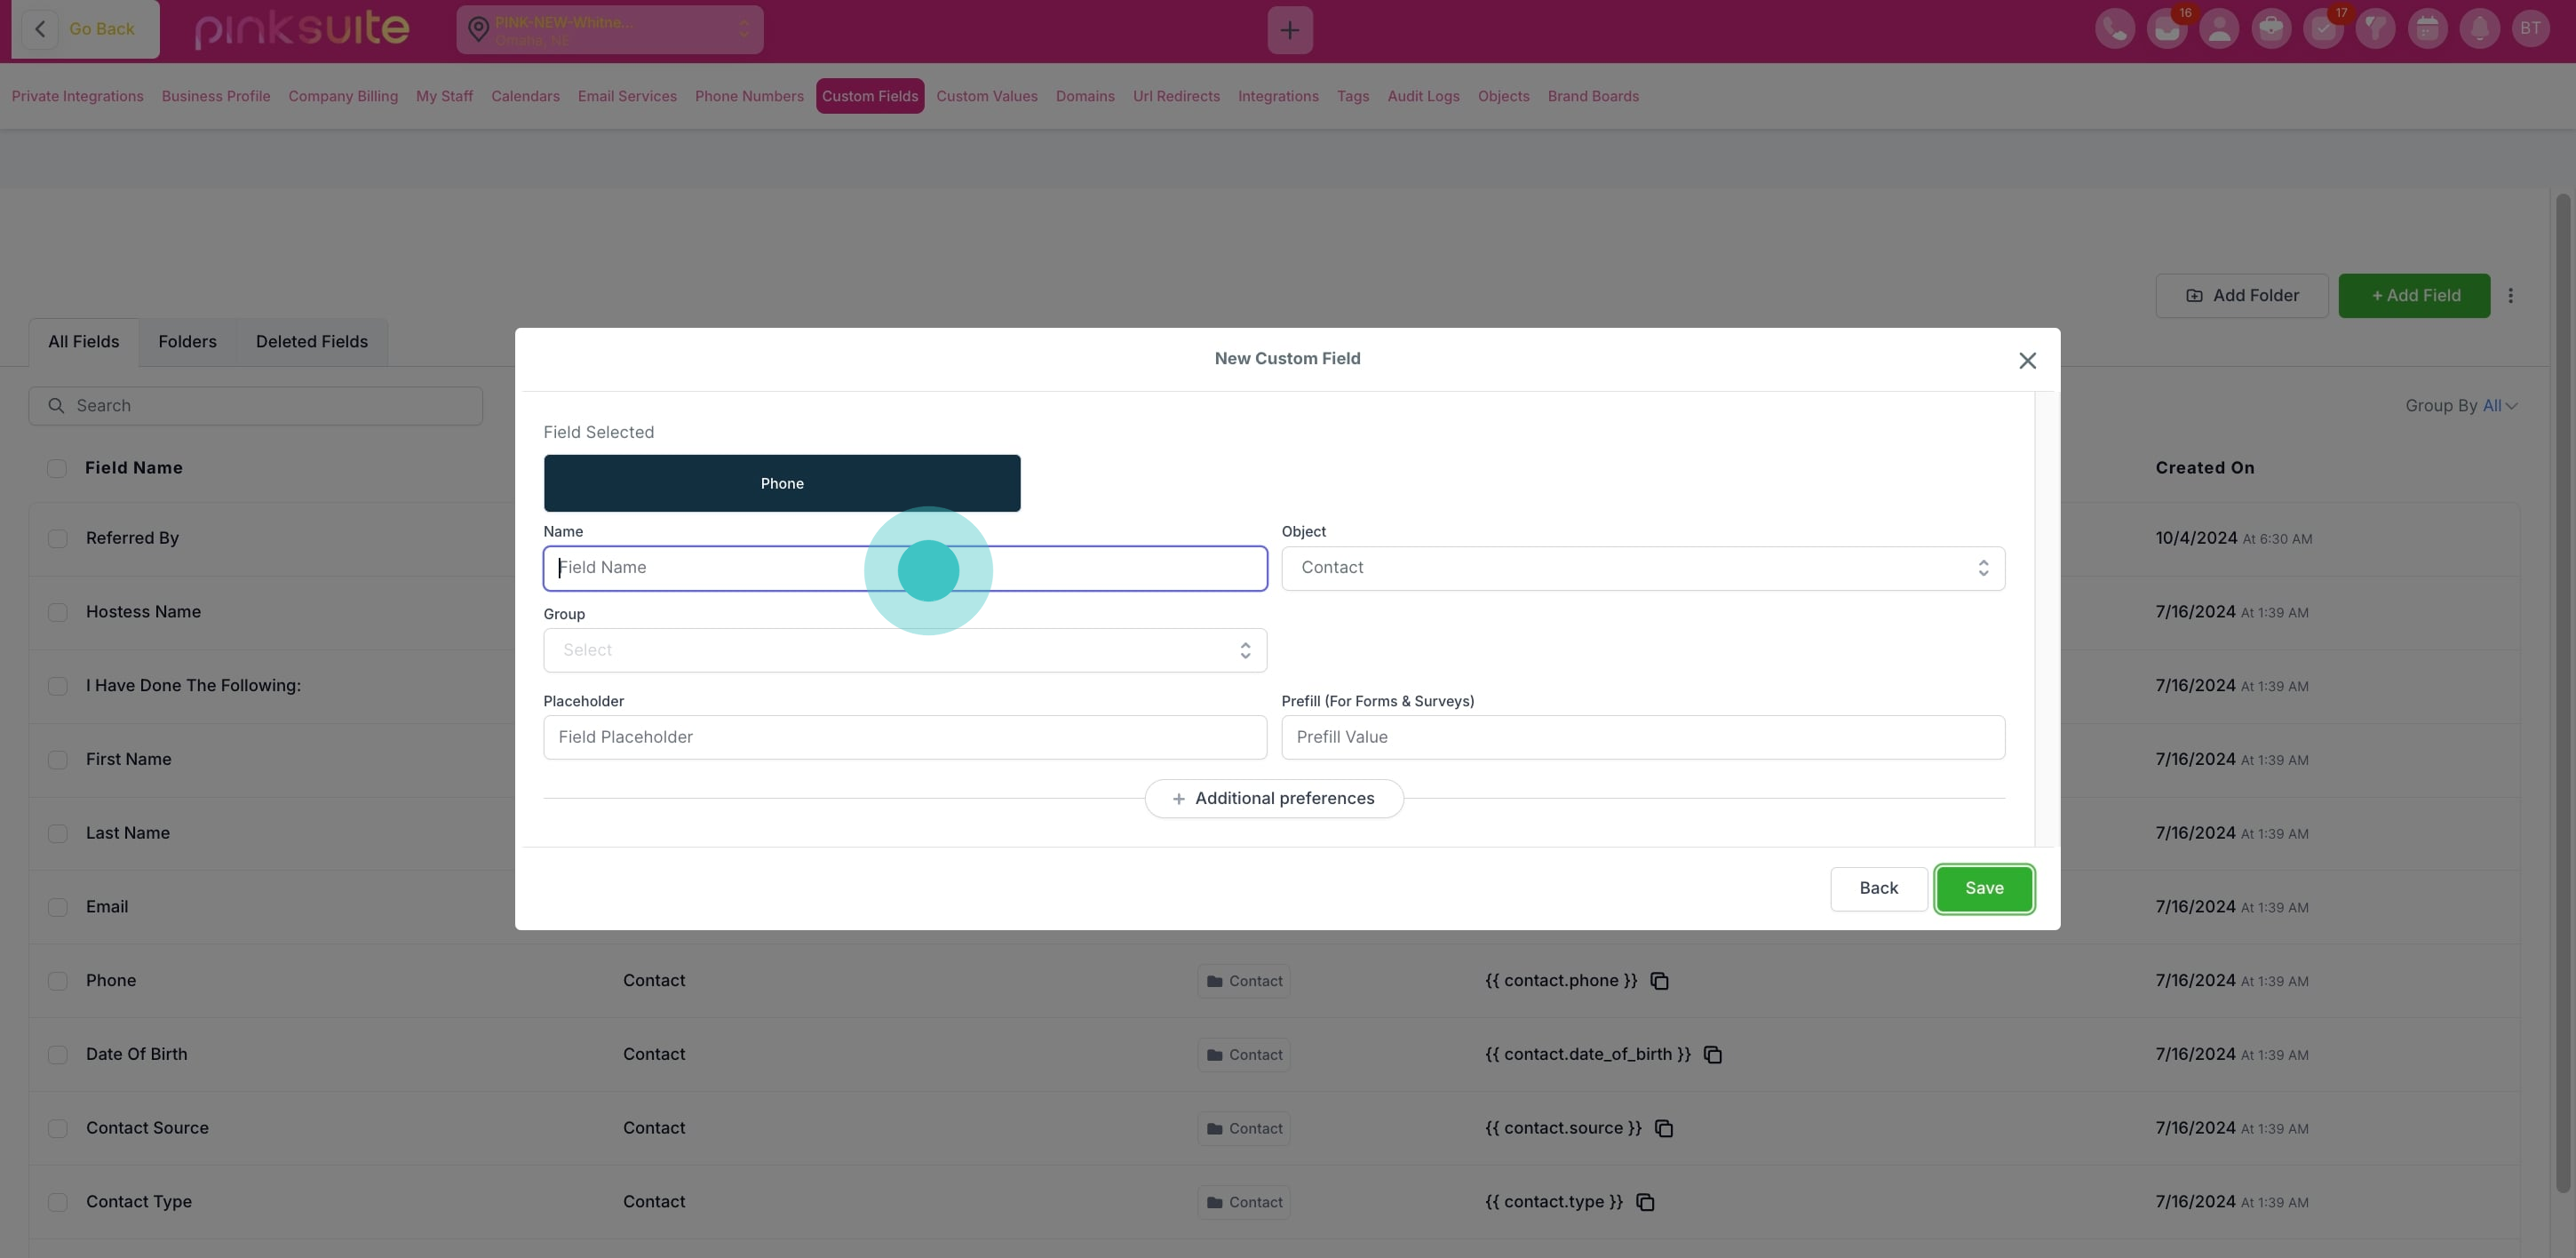2576x1258 pixels.
Task: Open the briefcase opportunities icon
Action: tap(2270, 29)
